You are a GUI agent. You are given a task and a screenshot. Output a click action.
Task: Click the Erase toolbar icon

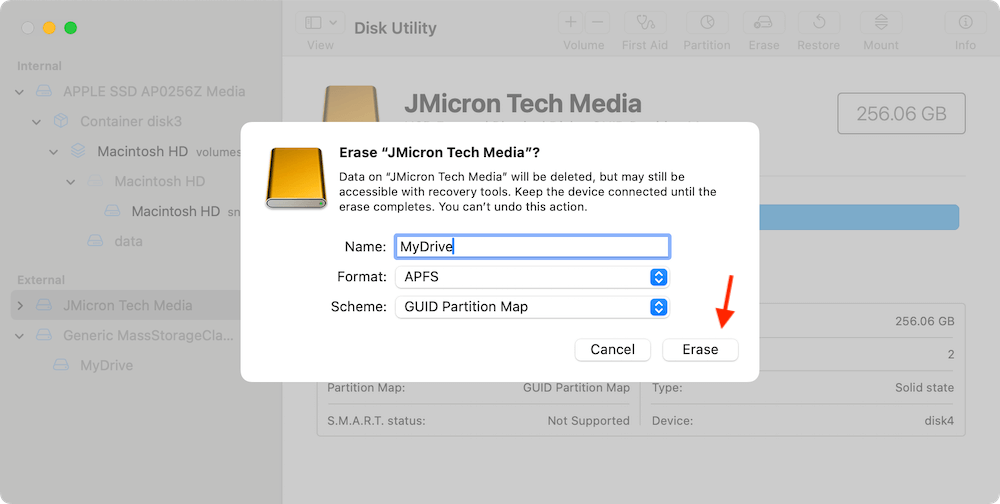763,23
